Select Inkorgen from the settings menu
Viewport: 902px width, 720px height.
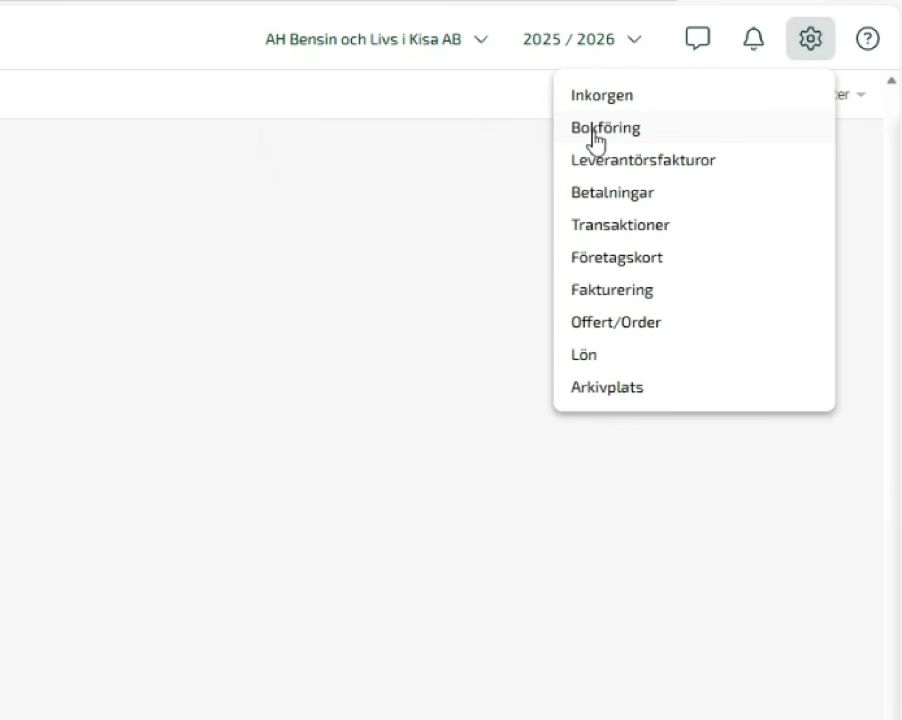pyautogui.click(x=602, y=95)
